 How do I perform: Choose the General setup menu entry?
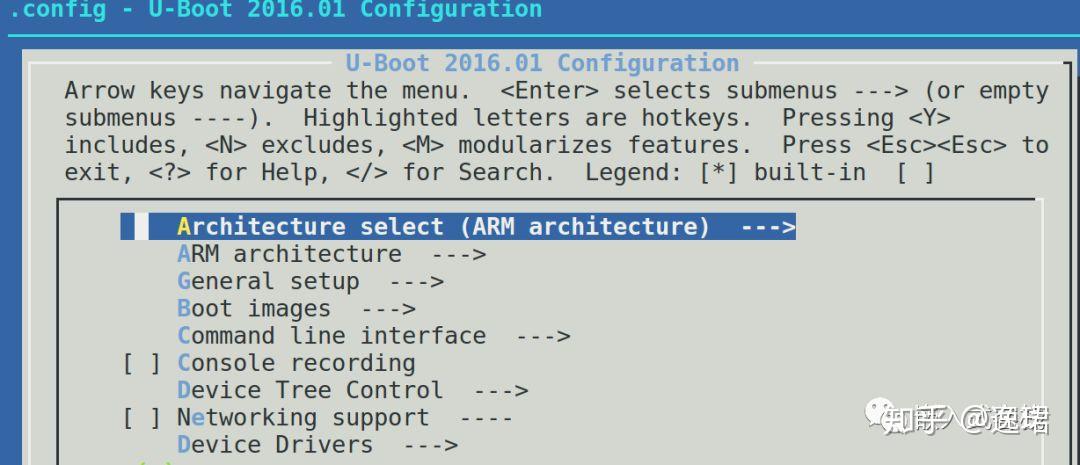tap(268, 282)
